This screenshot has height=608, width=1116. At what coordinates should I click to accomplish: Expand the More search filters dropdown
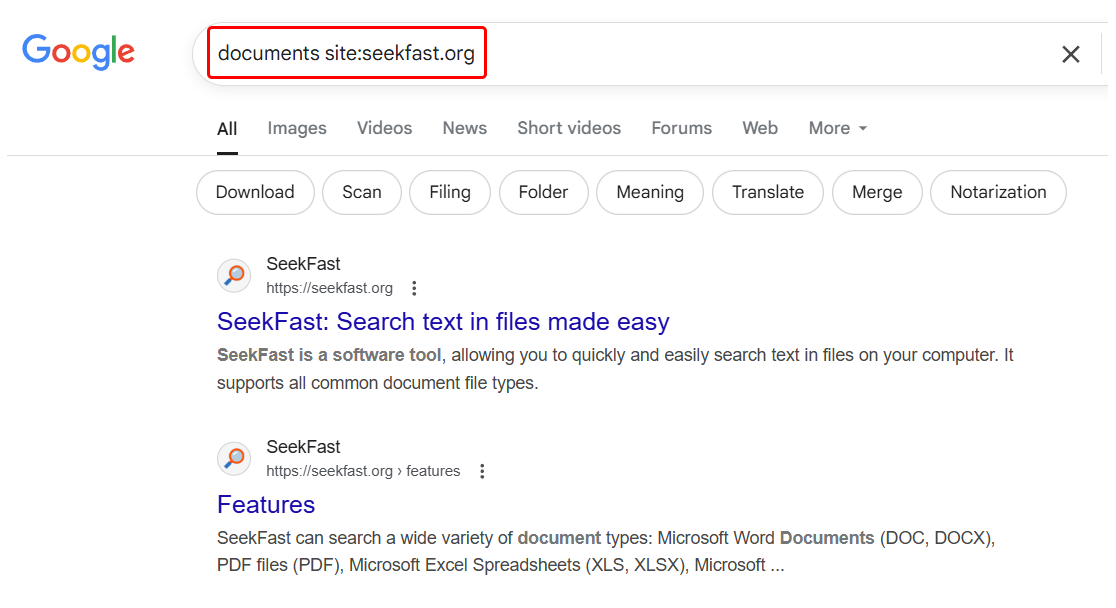(837, 128)
